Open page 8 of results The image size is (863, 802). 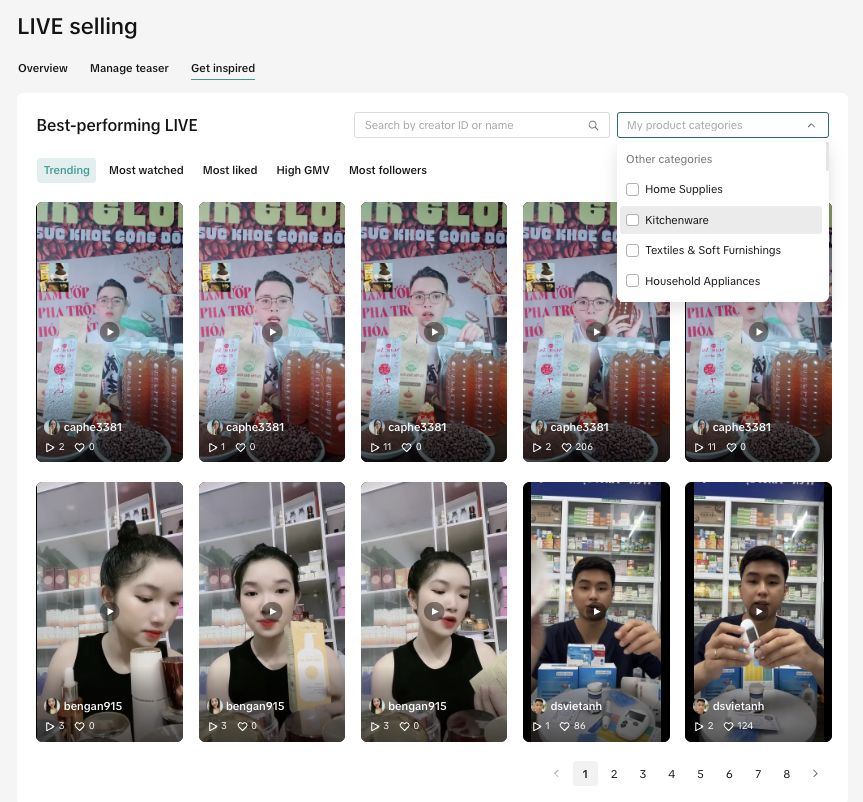(x=786, y=774)
